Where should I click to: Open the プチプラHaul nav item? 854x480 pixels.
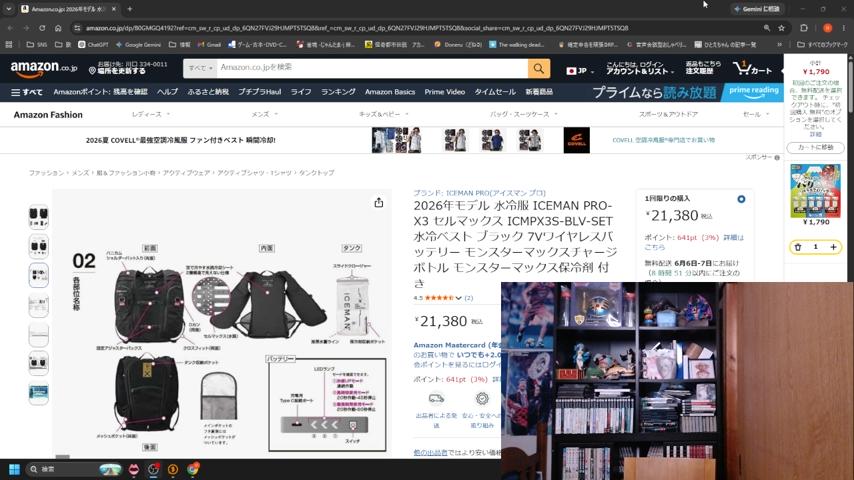click(x=259, y=92)
